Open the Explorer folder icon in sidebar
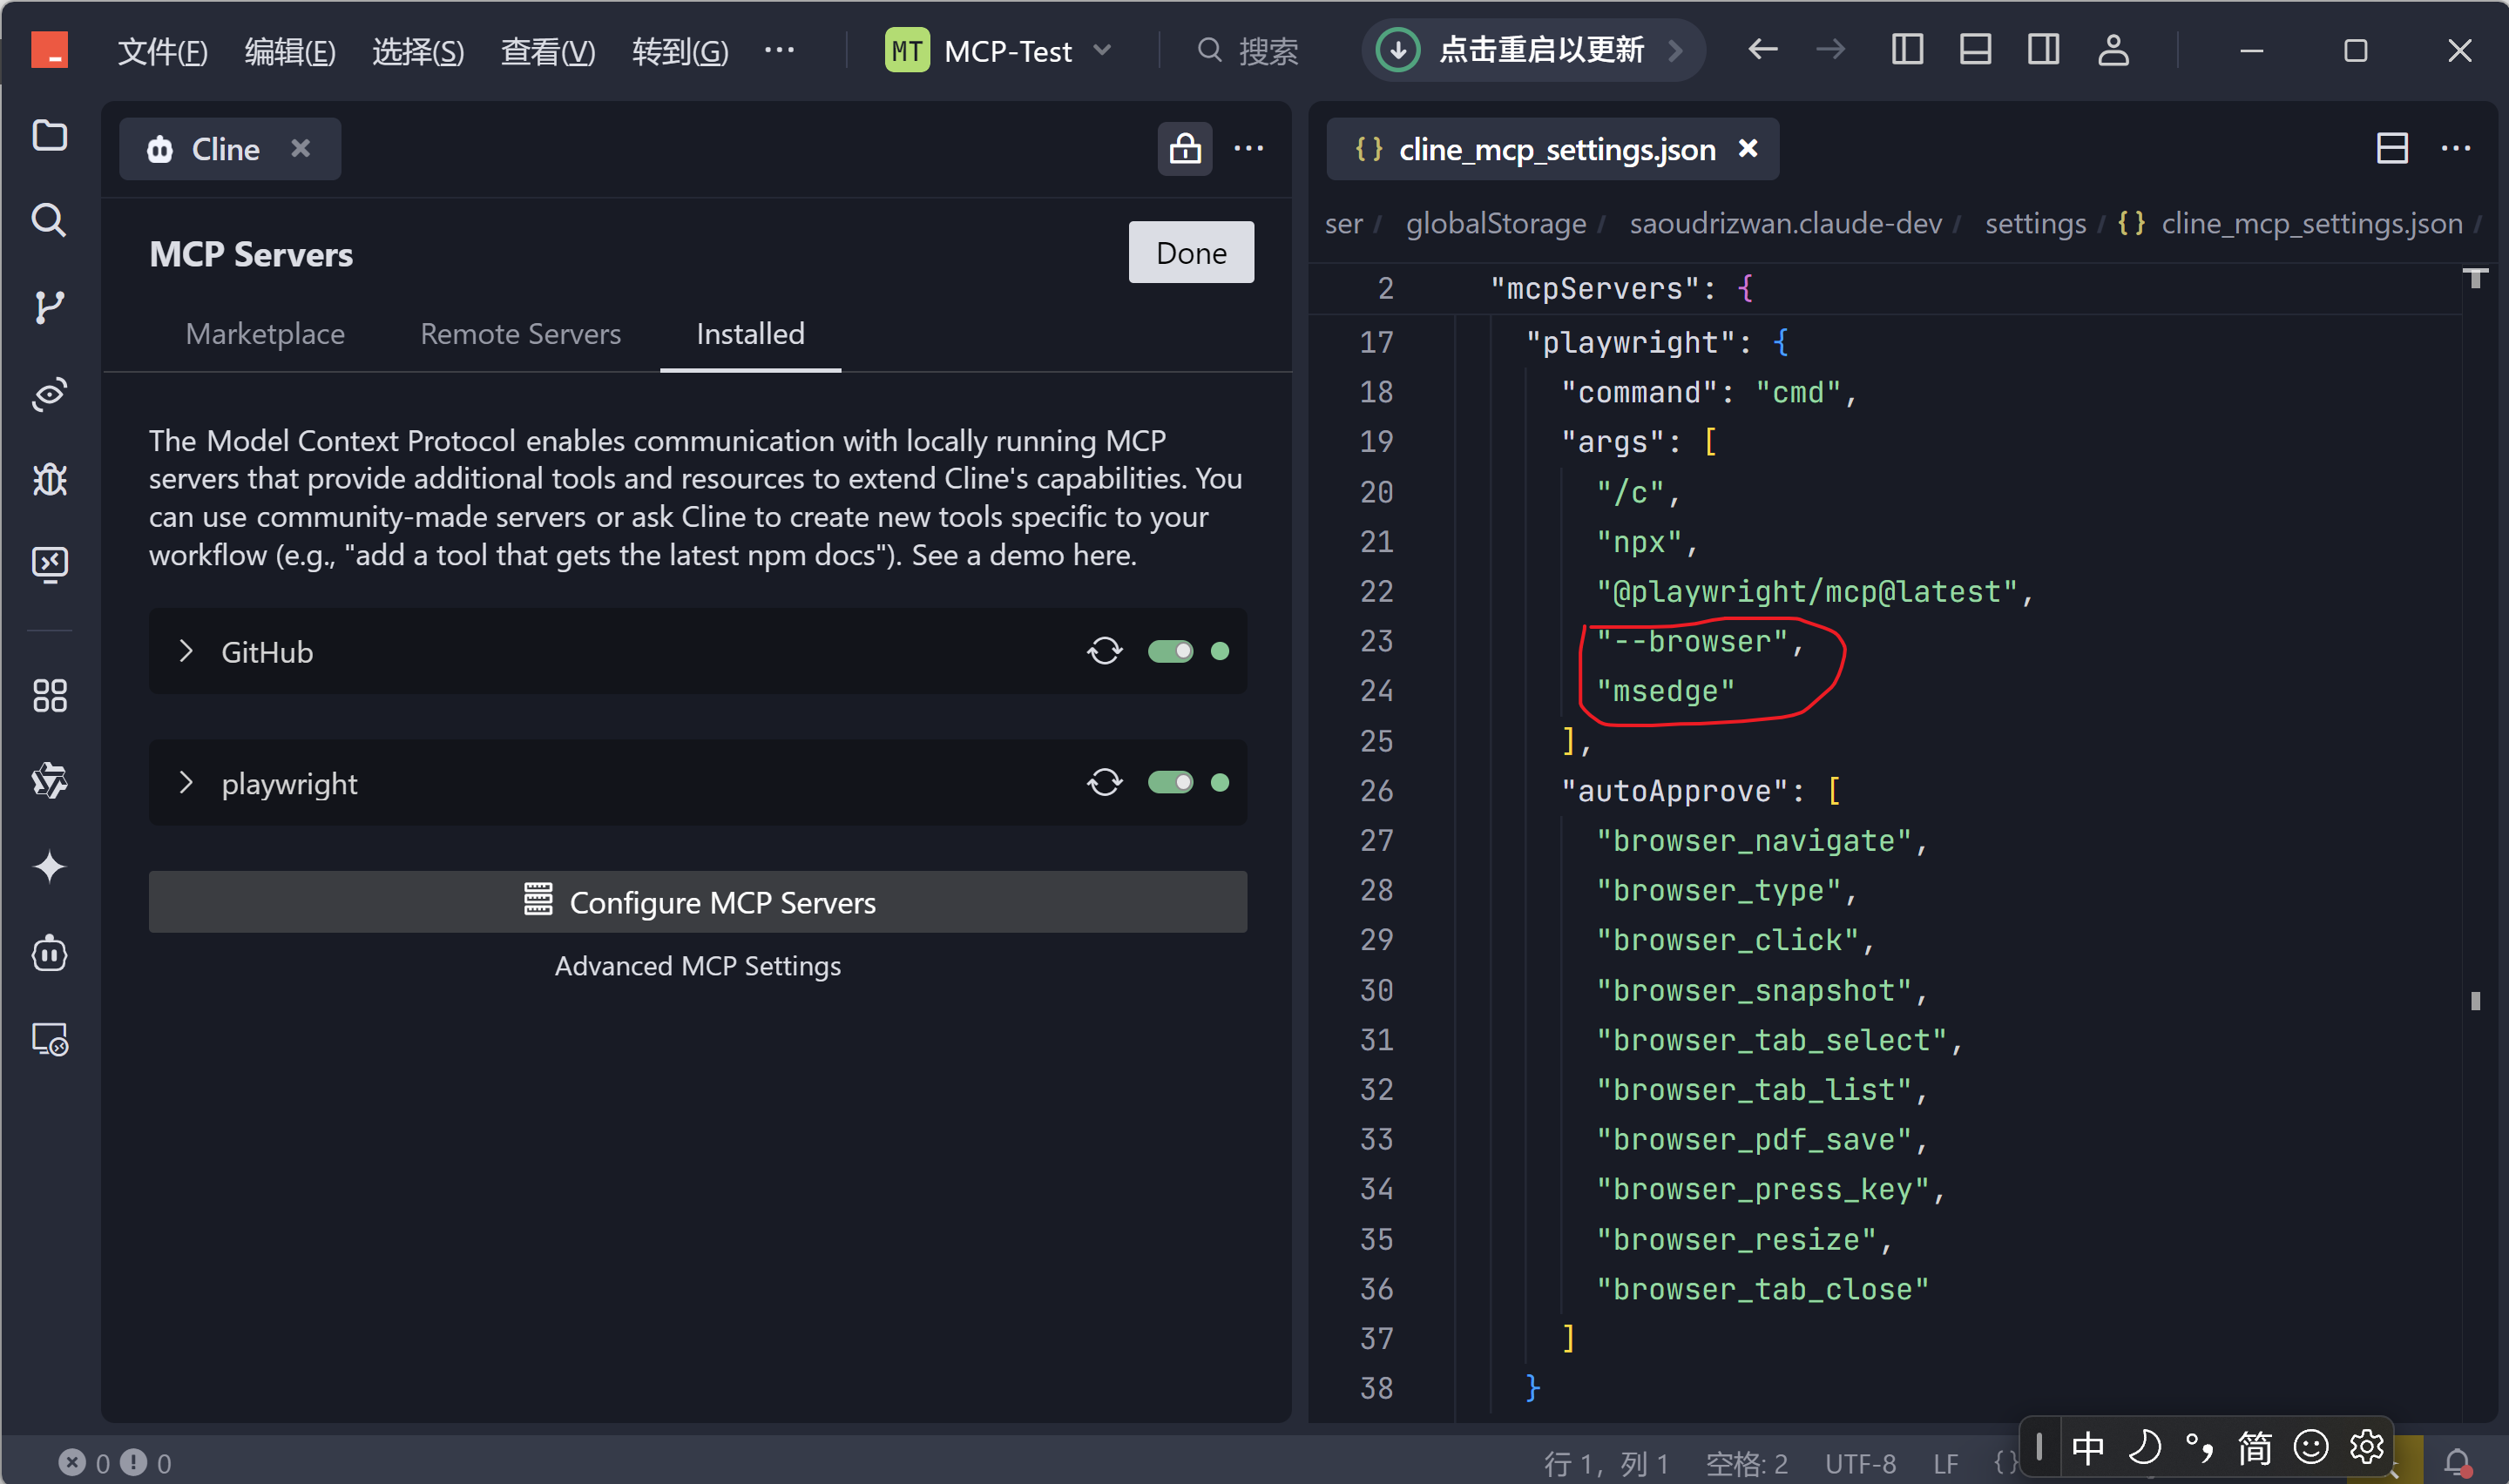Image resolution: width=2509 pixels, height=1484 pixels. pos(49,135)
